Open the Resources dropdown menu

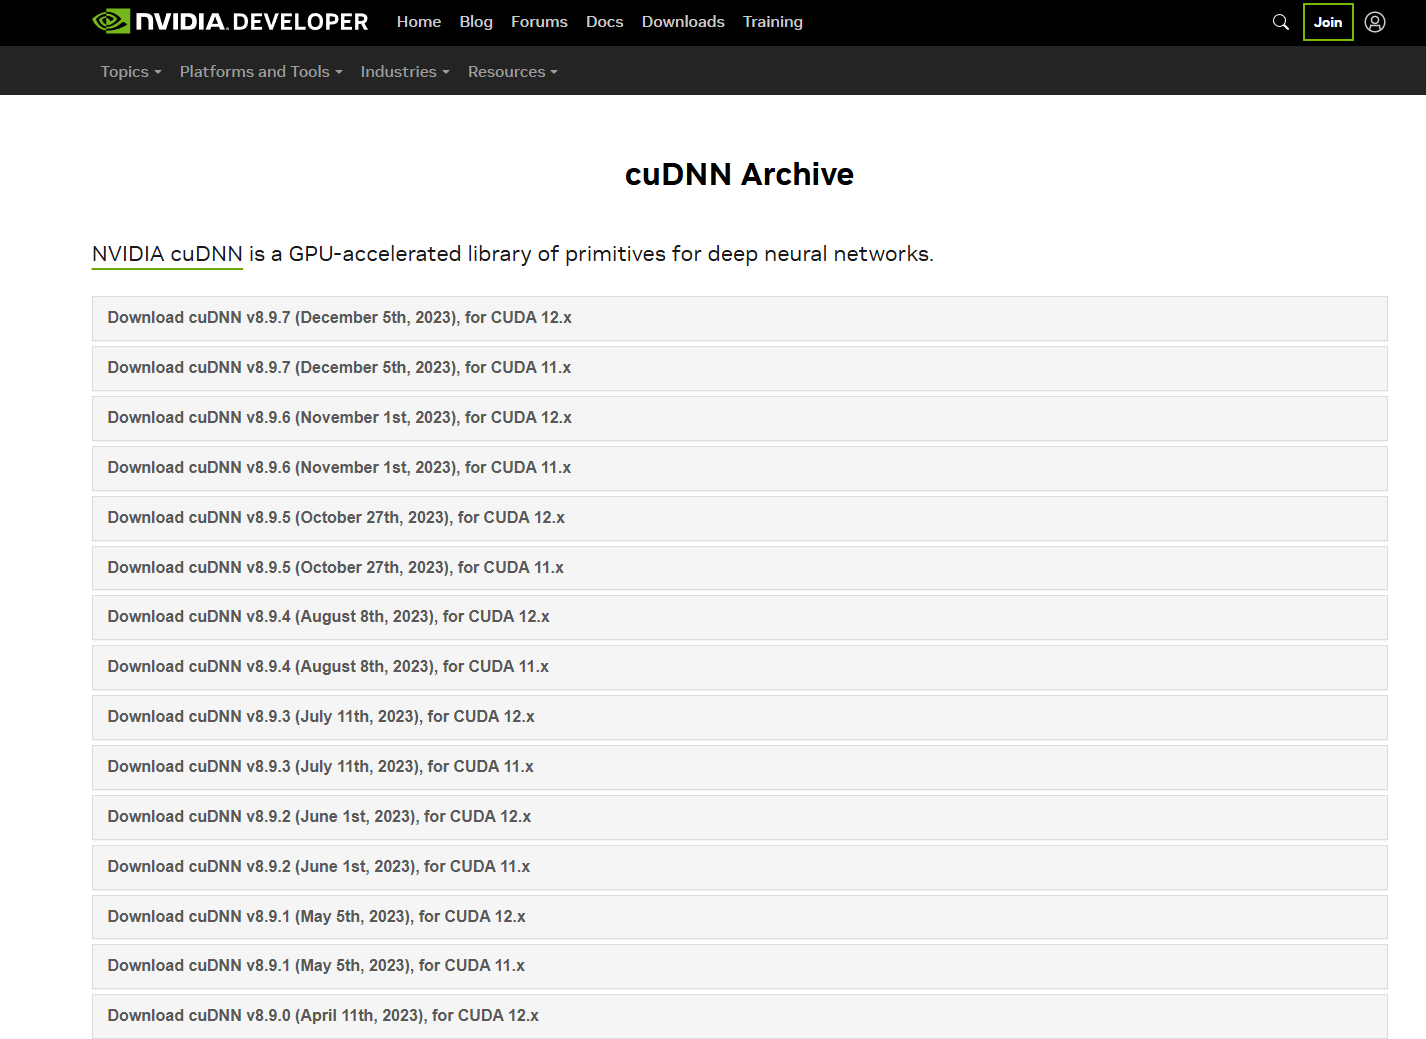(x=512, y=72)
